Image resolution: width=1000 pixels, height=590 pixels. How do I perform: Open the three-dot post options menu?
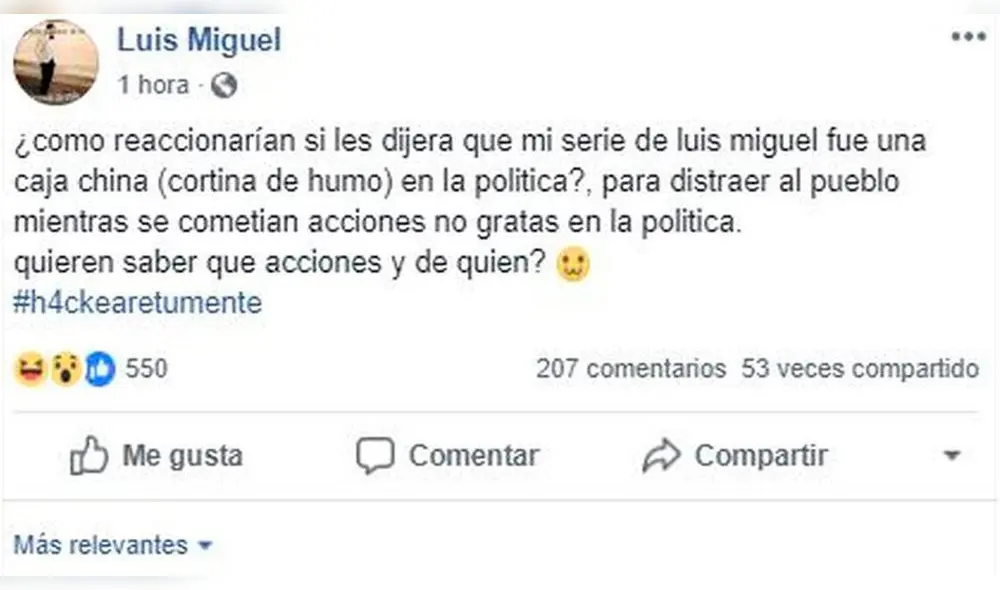[x=967, y=35]
